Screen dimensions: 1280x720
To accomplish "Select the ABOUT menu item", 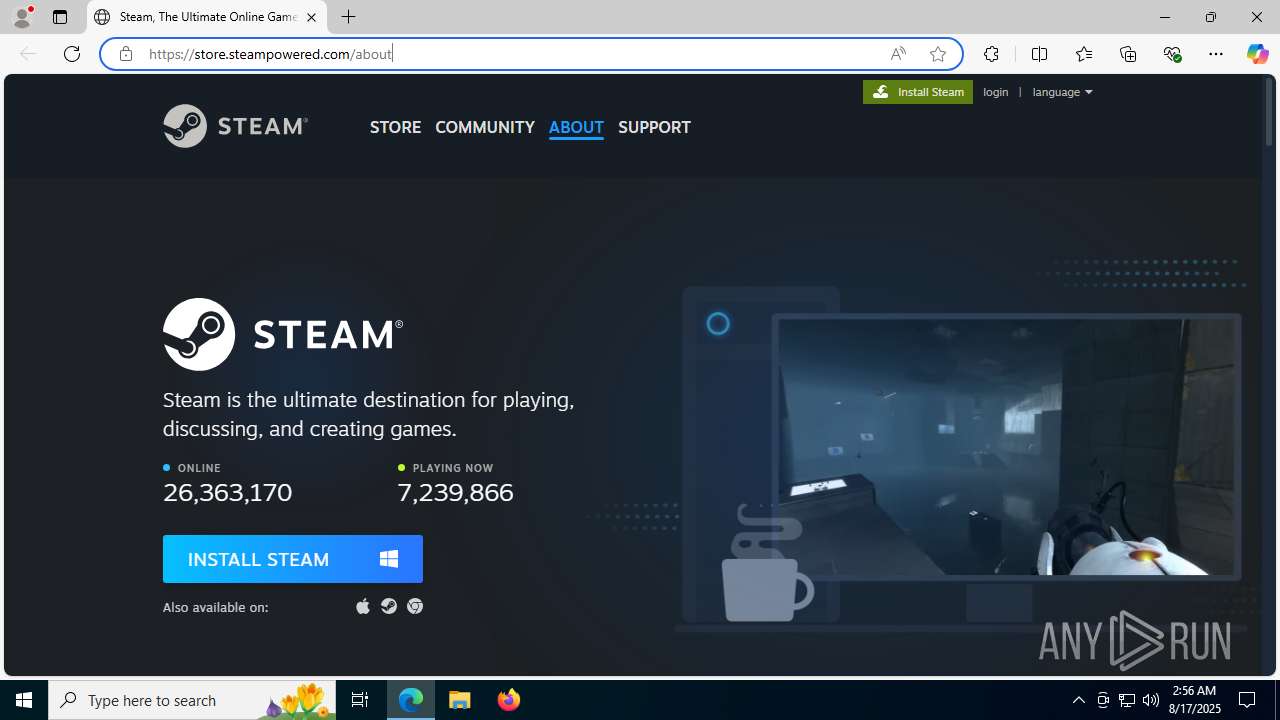I will [576, 127].
